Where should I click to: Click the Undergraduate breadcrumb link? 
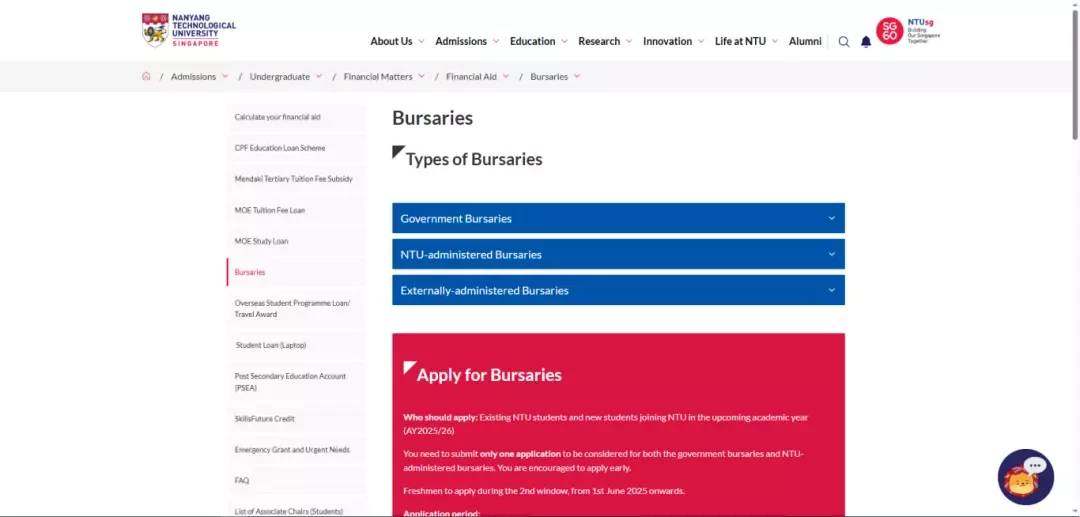(280, 76)
